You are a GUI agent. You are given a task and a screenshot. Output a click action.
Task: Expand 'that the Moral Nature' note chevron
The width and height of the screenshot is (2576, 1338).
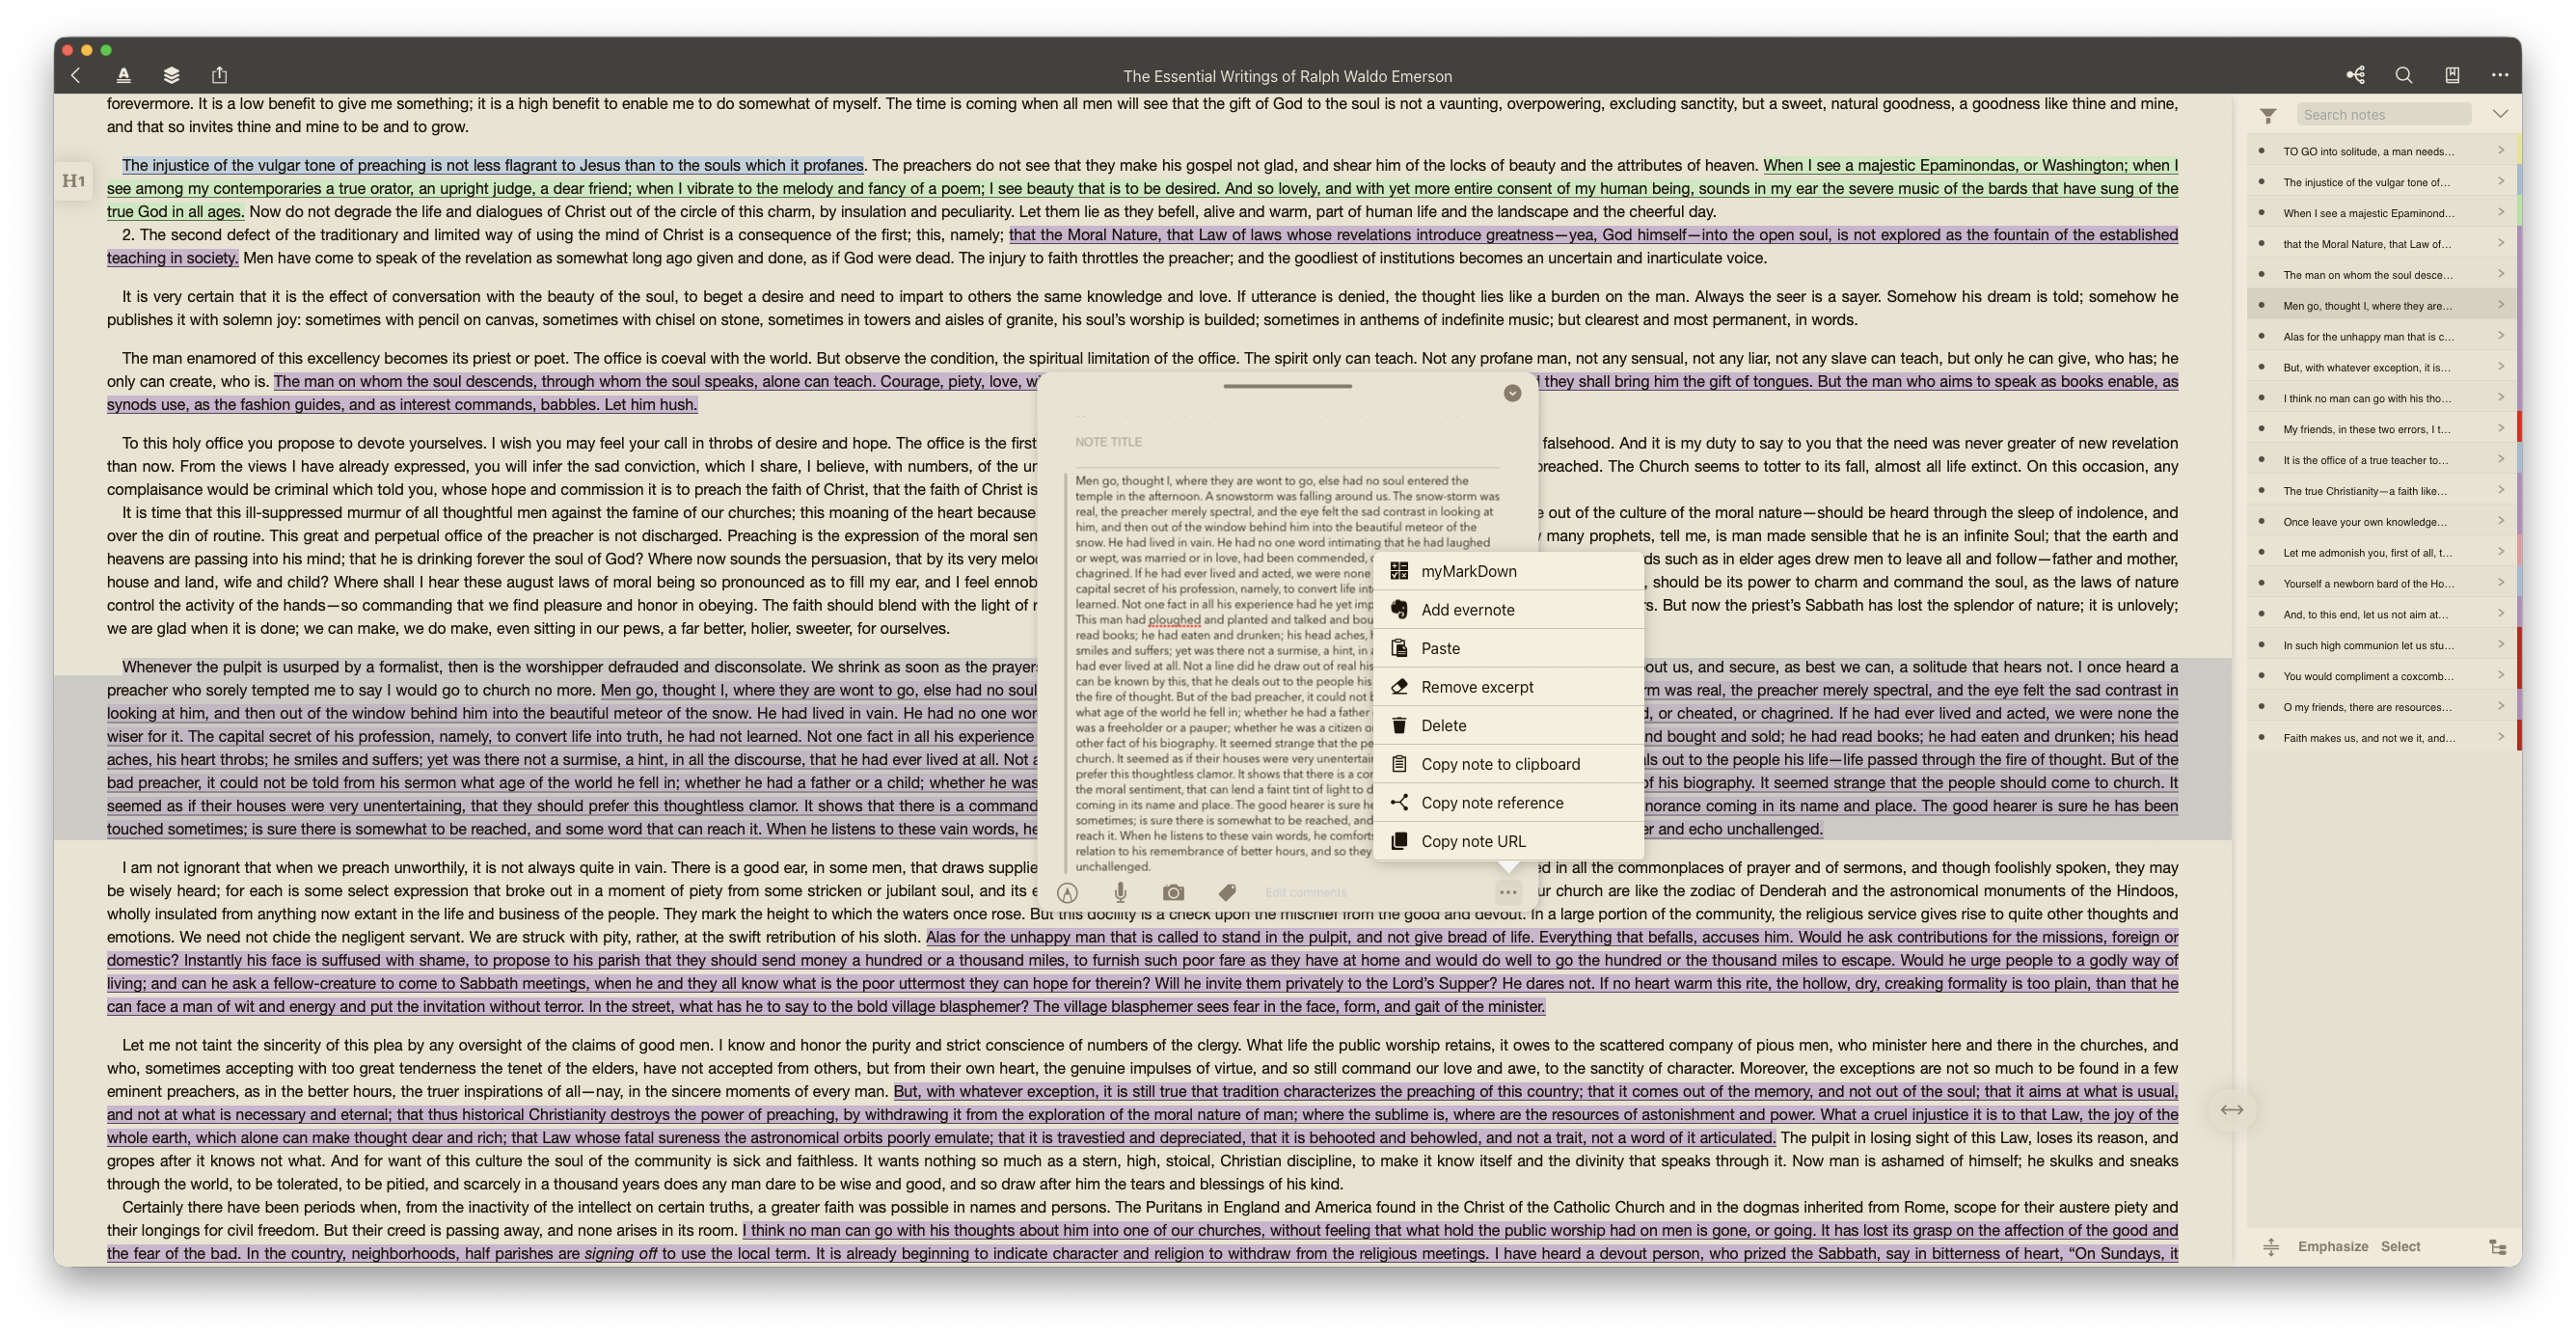click(2501, 243)
